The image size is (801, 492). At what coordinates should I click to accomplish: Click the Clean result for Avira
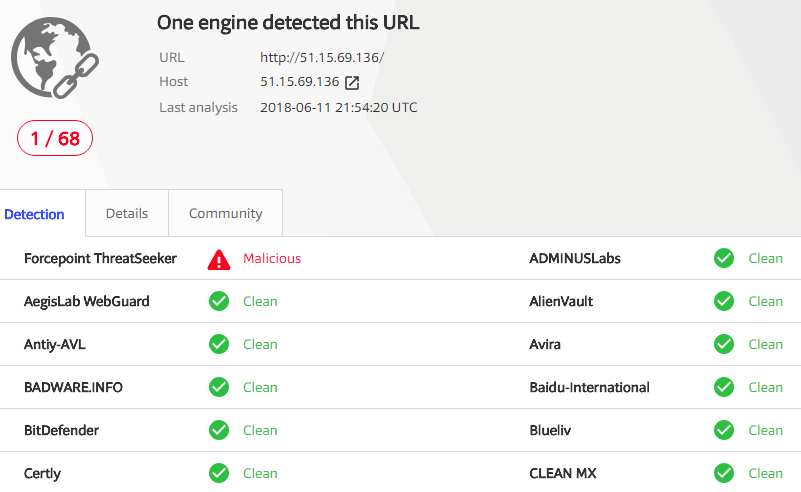[x=765, y=344]
